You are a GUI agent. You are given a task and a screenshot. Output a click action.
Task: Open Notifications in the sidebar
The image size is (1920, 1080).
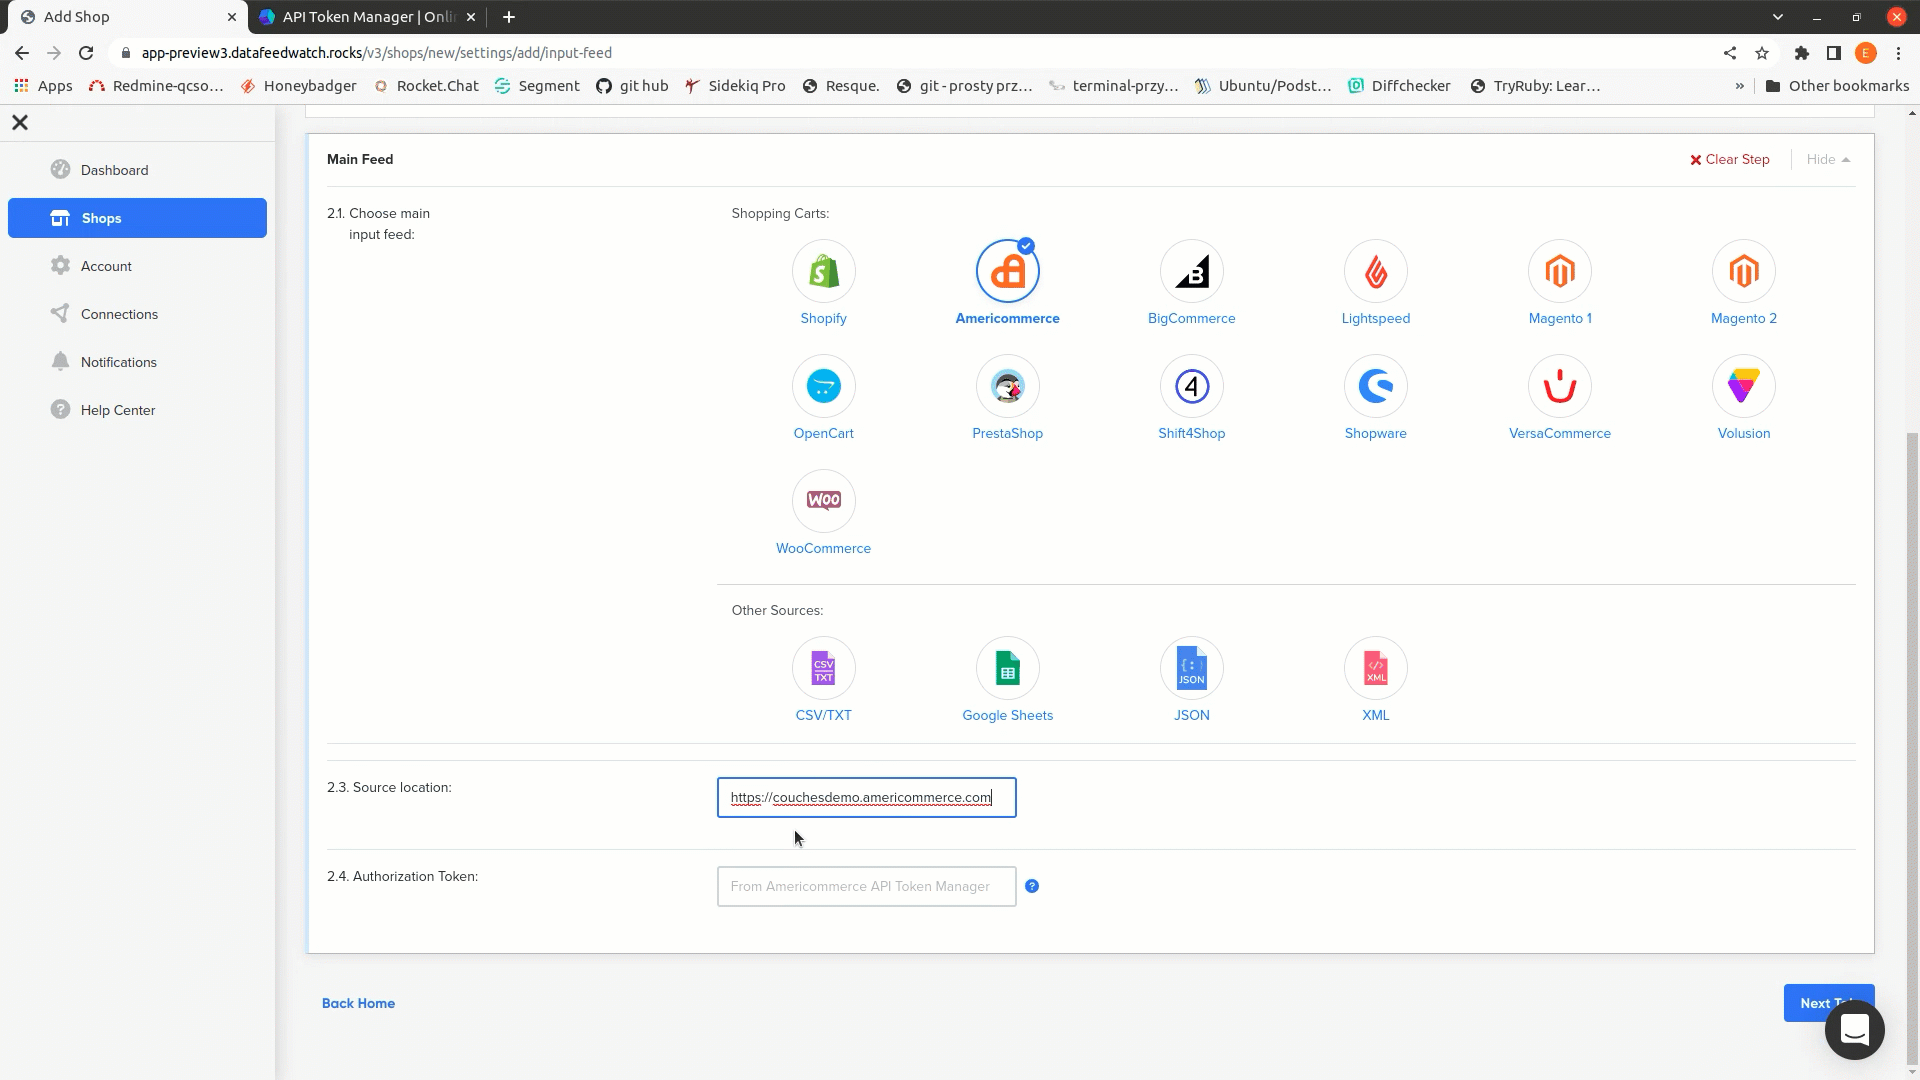pos(137,362)
